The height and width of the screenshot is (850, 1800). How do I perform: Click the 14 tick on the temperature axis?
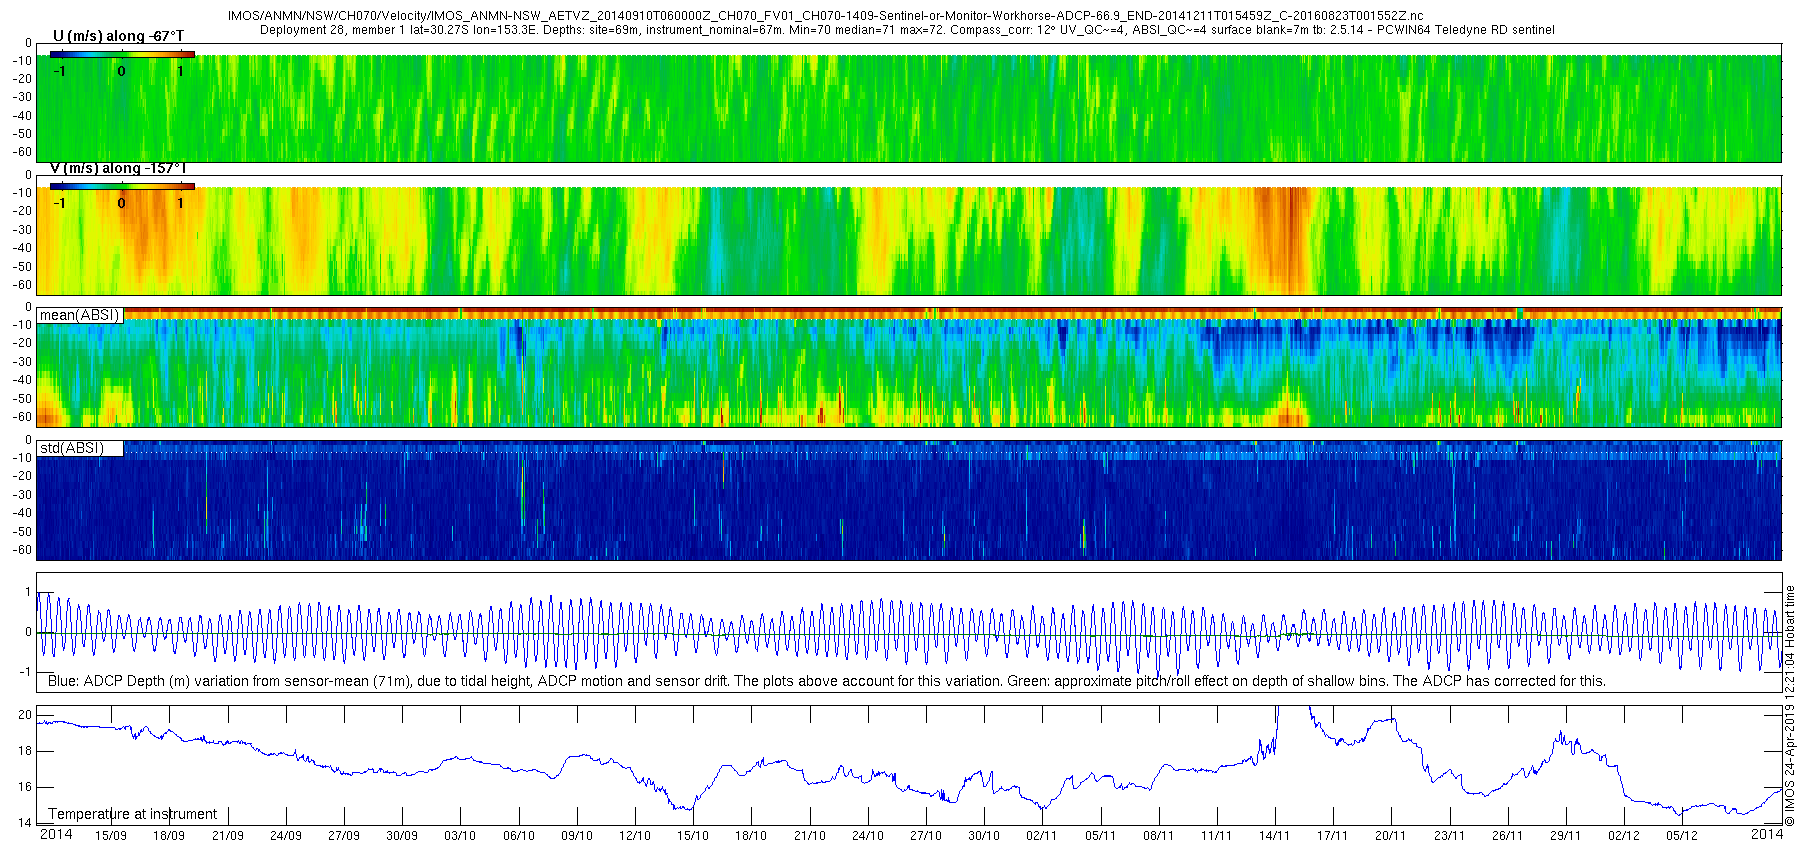[26, 823]
